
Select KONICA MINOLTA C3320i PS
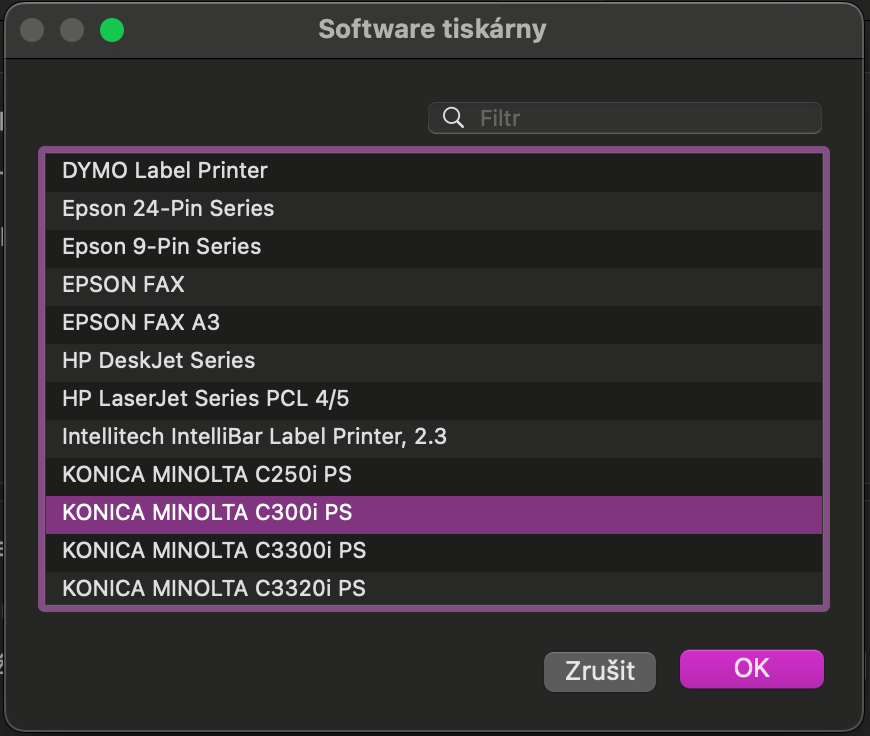point(434,588)
